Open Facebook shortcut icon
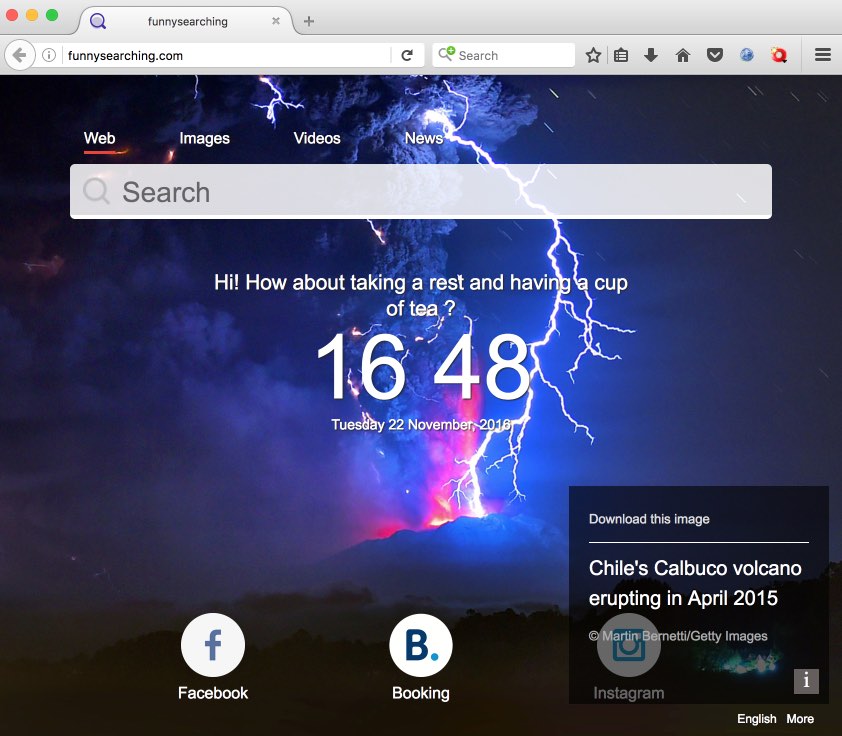This screenshot has height=736, width=842. pos(213,646)
